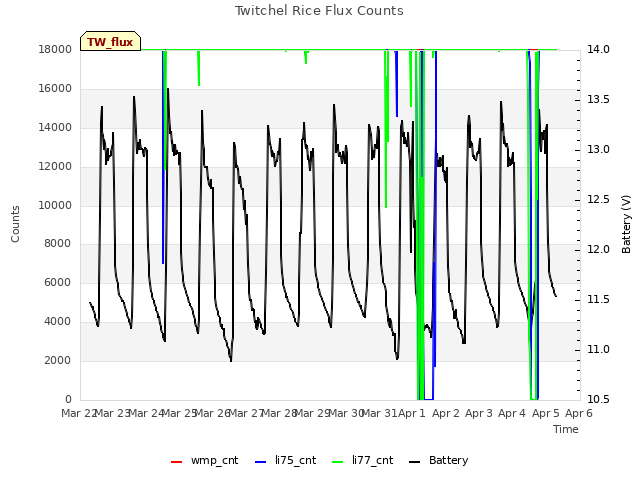640x480 pixels.
Task: Click the 14.0 battery voltage tick label
Action: (x=598, y=49)
